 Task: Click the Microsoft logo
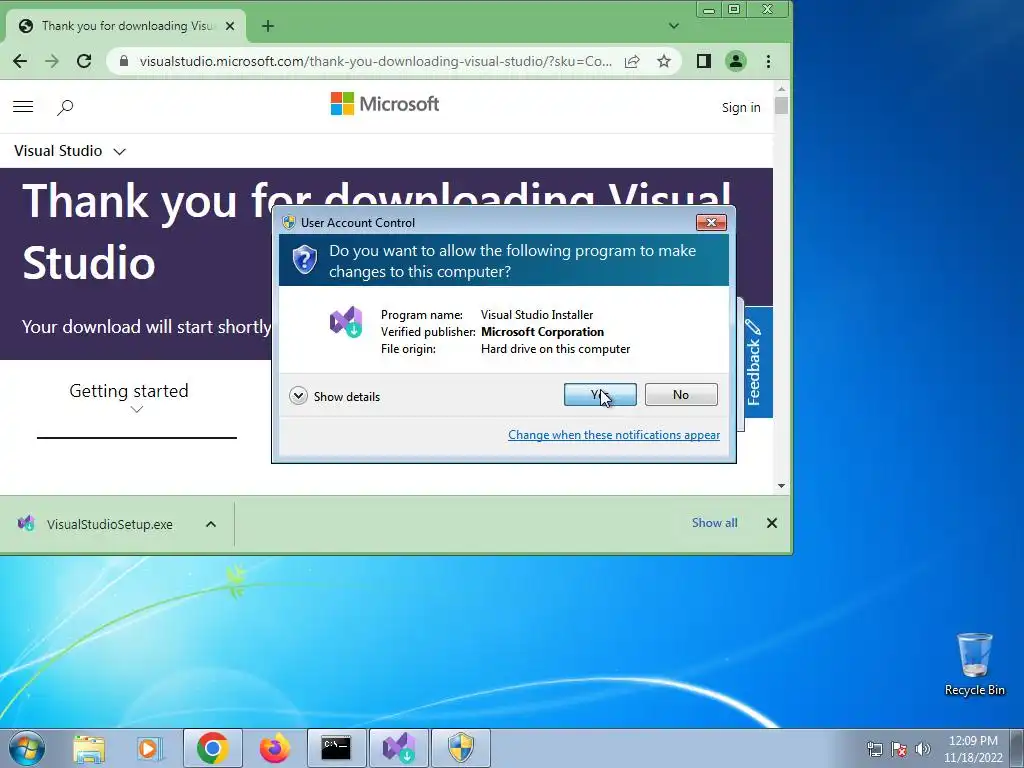pos(385,104)
